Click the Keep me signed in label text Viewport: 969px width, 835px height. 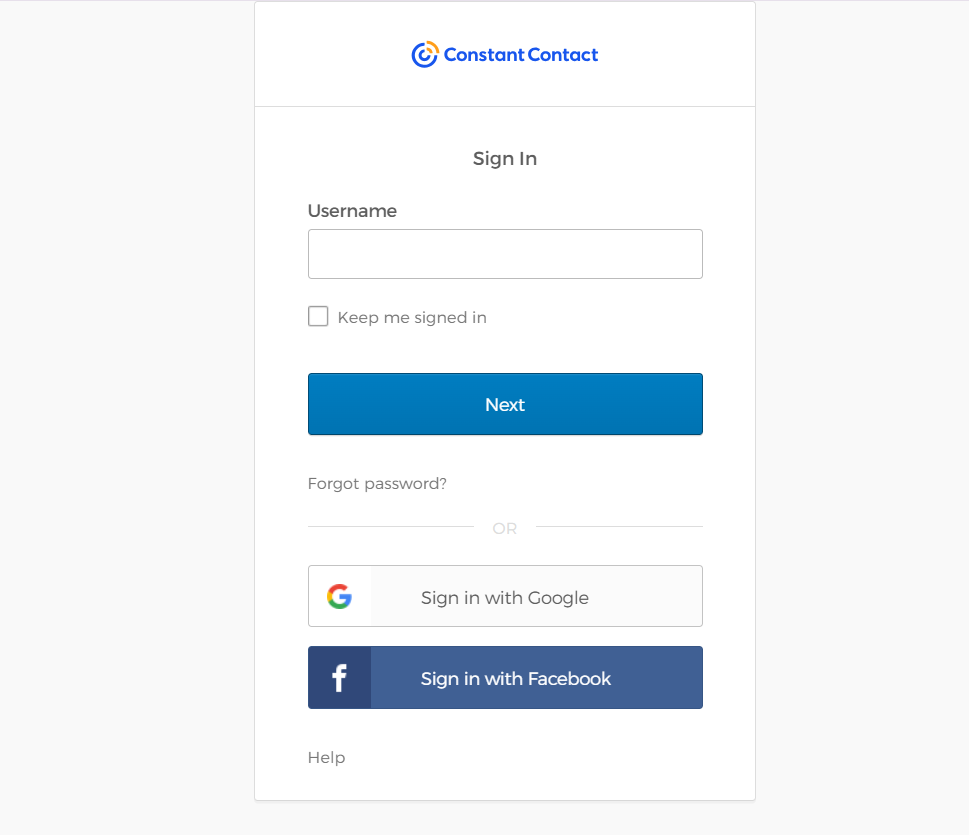412,318
